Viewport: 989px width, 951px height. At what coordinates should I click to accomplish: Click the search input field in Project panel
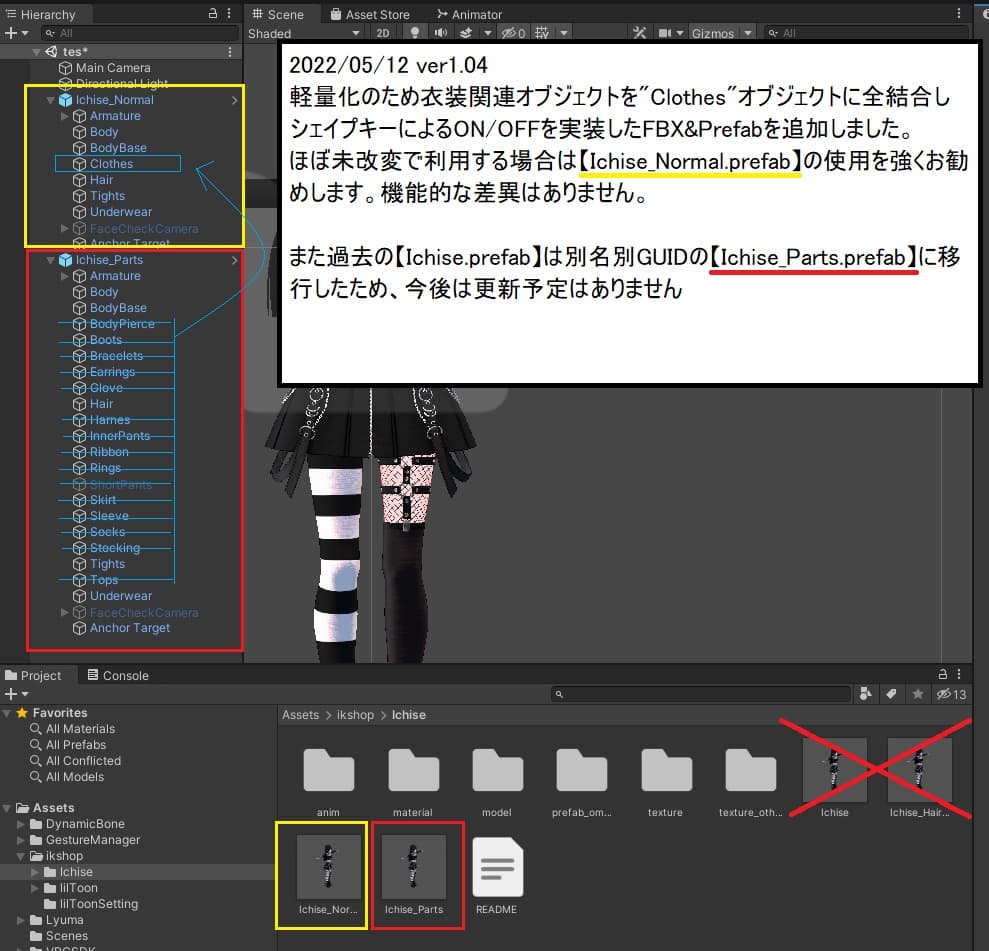700,694
